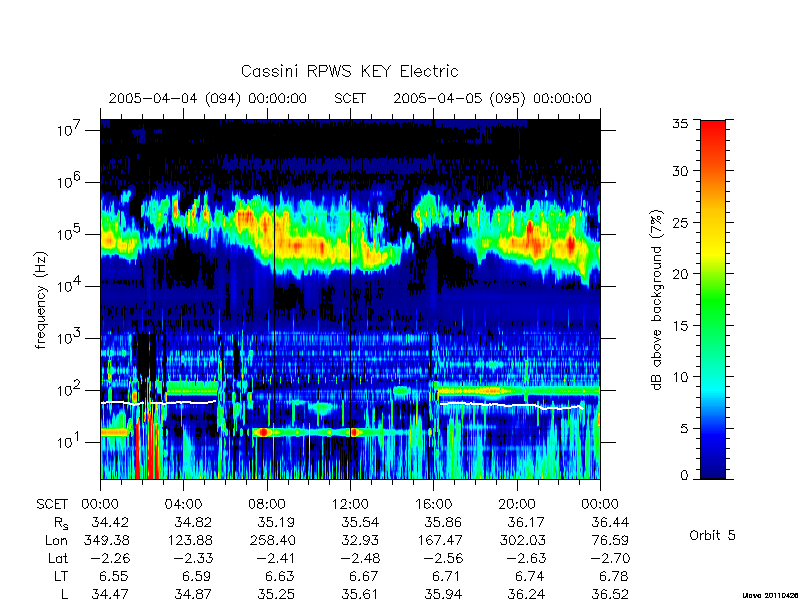800x600 pixels.
Task: Click the L value 34.47
Action: tap(110, 594)
